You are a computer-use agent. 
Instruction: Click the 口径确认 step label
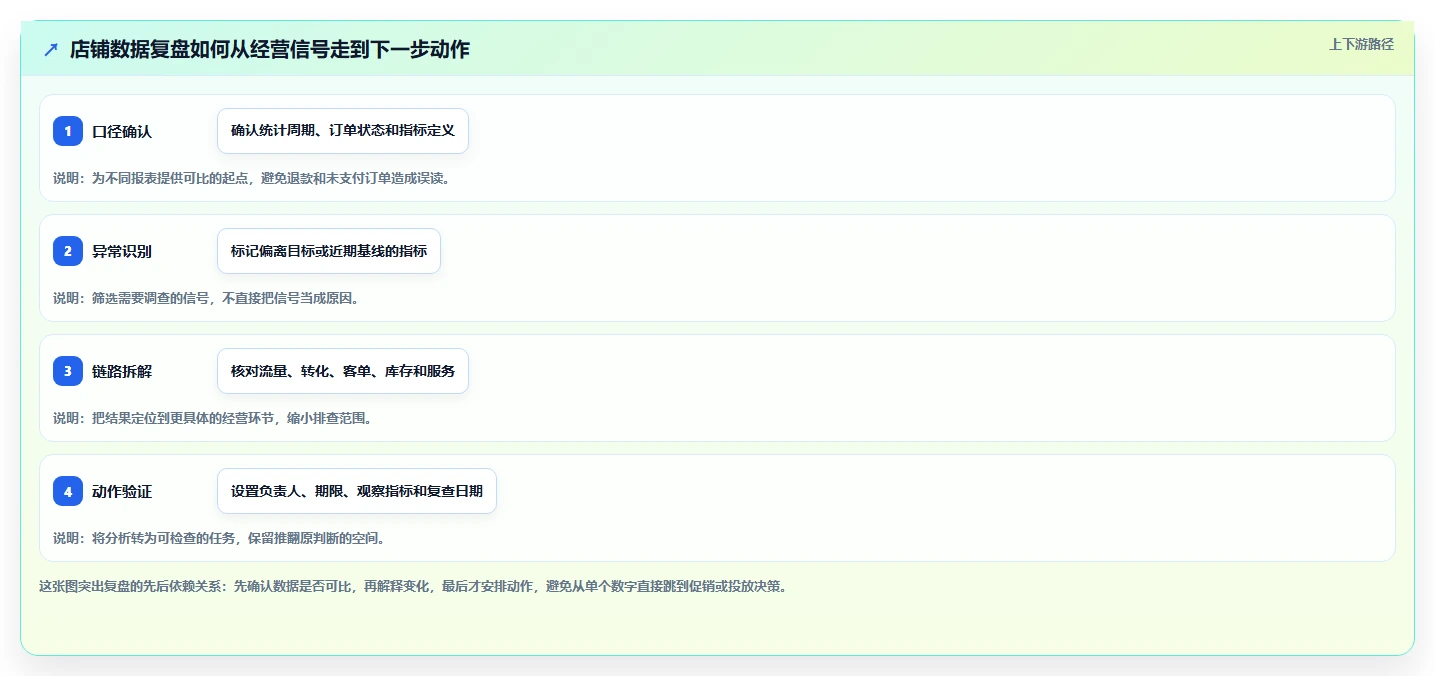[x=122, y=131]
